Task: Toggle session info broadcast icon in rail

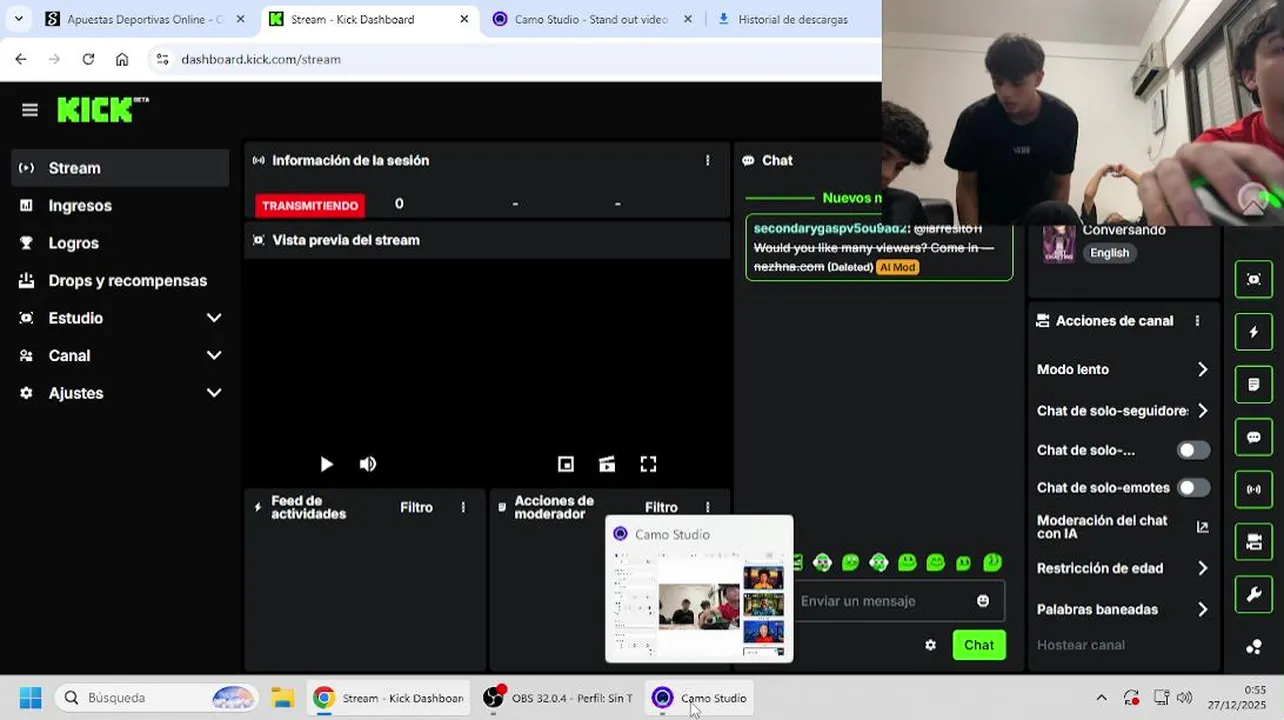Action: (x=1253, y=490)
